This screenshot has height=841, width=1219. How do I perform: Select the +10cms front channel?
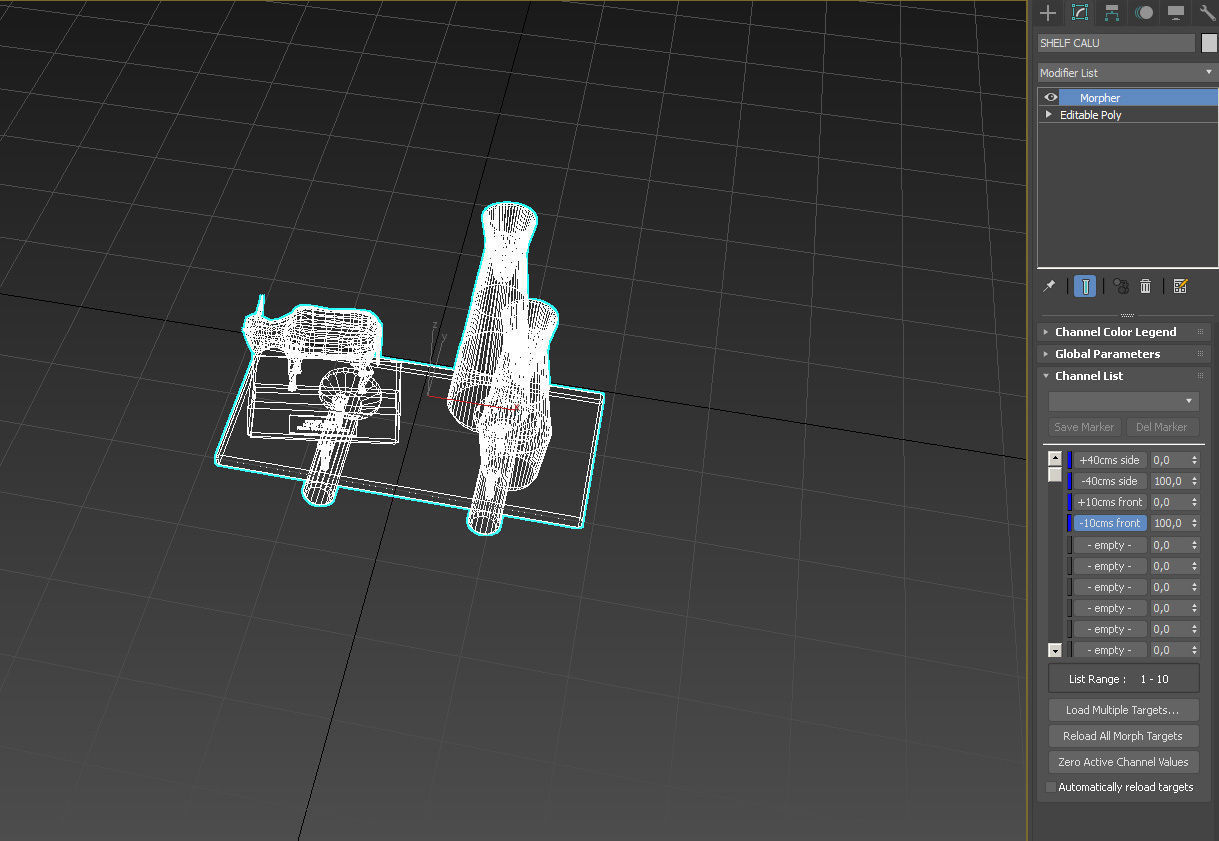point(1109,502)
